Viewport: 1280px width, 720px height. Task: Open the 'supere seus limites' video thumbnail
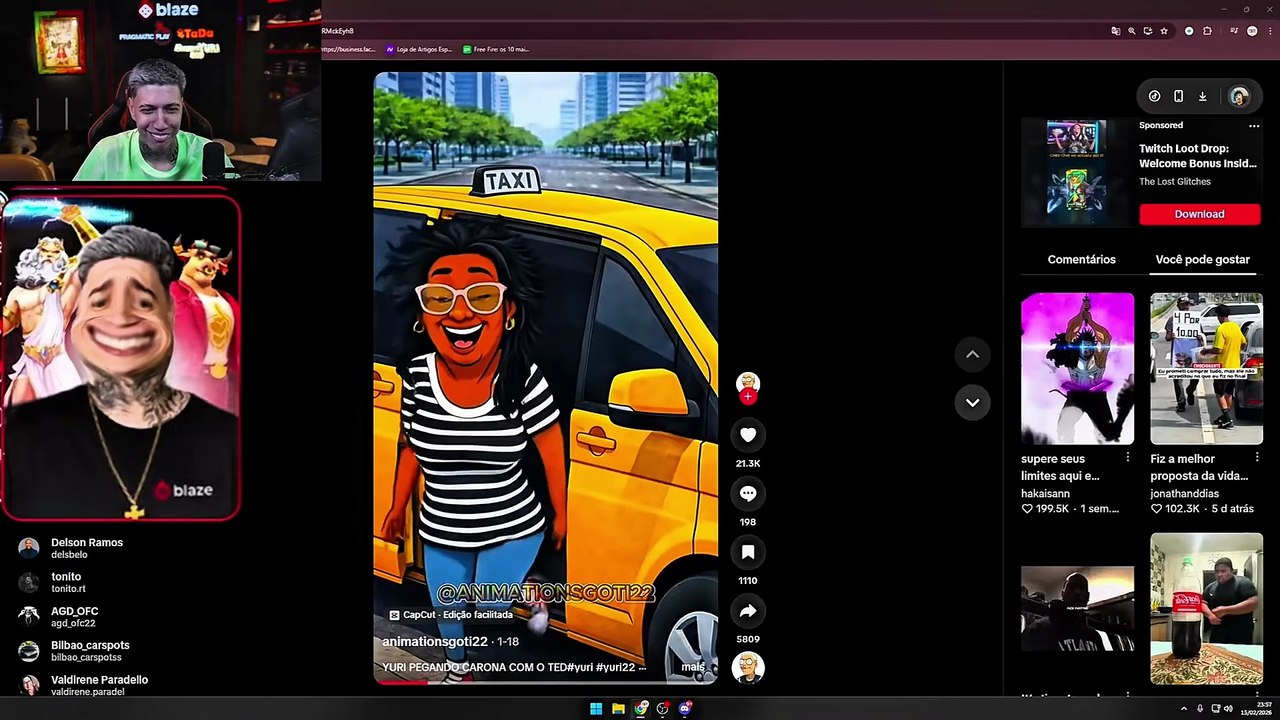coord(1077,368)
